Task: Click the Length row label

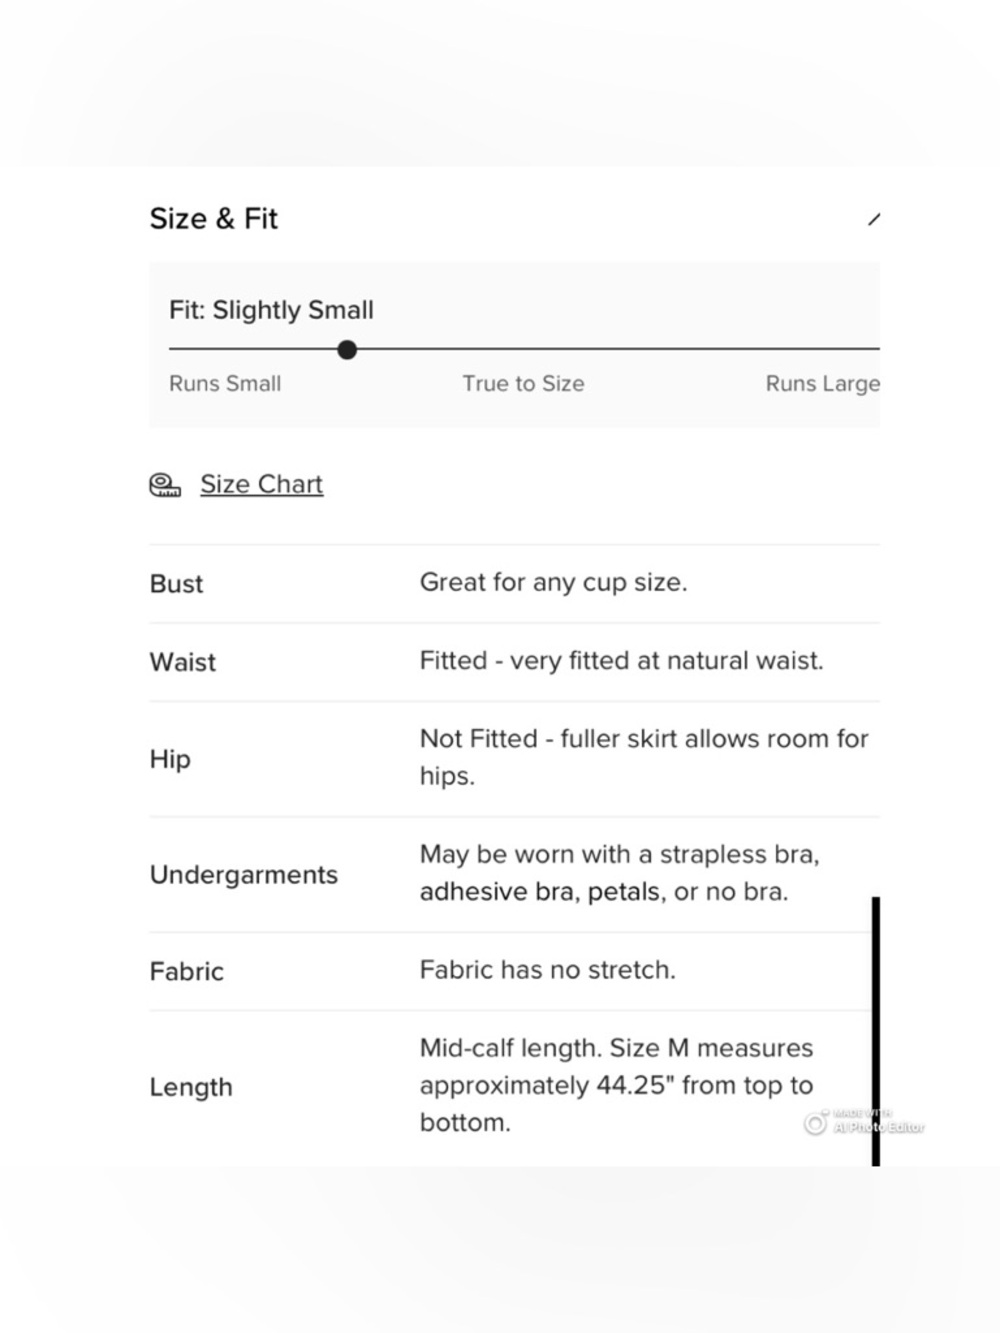Action: (191, 1087)
